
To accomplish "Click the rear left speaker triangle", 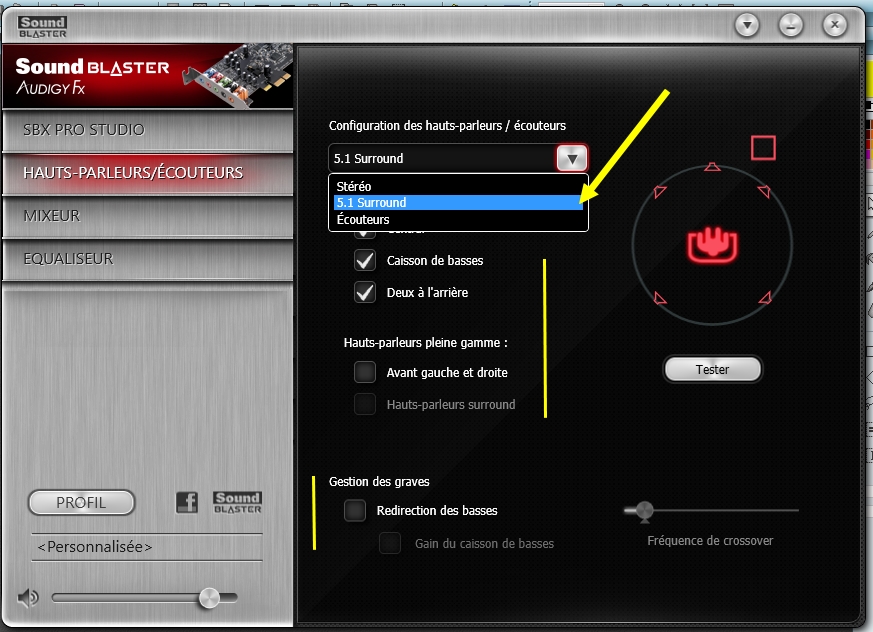I will [x=660, y=298].
